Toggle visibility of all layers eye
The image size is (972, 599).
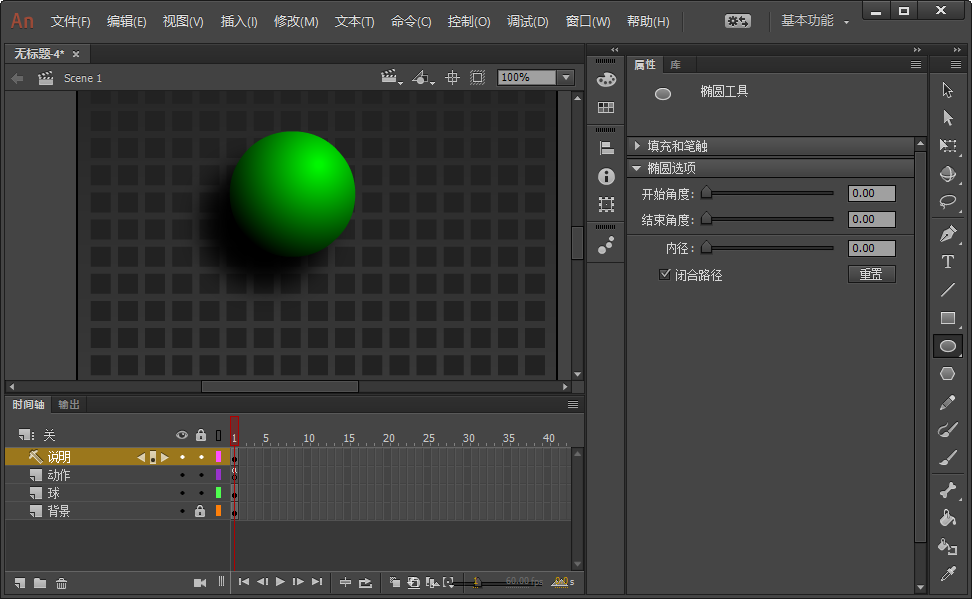(182, 435)
